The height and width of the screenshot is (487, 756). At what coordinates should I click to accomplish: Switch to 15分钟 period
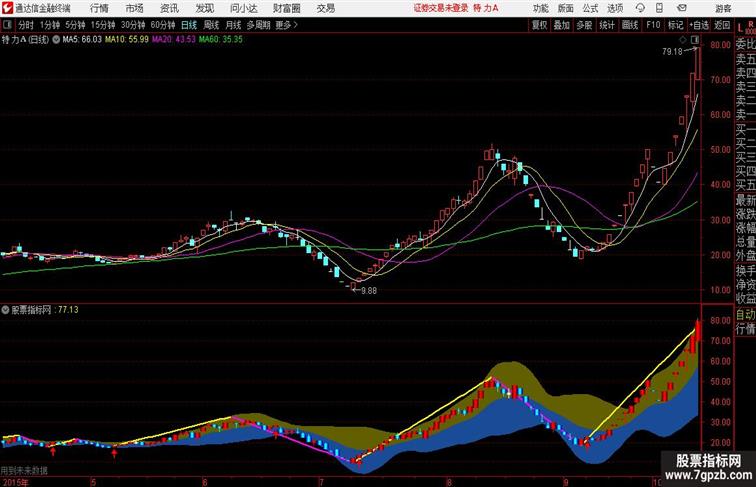point(103,25)
